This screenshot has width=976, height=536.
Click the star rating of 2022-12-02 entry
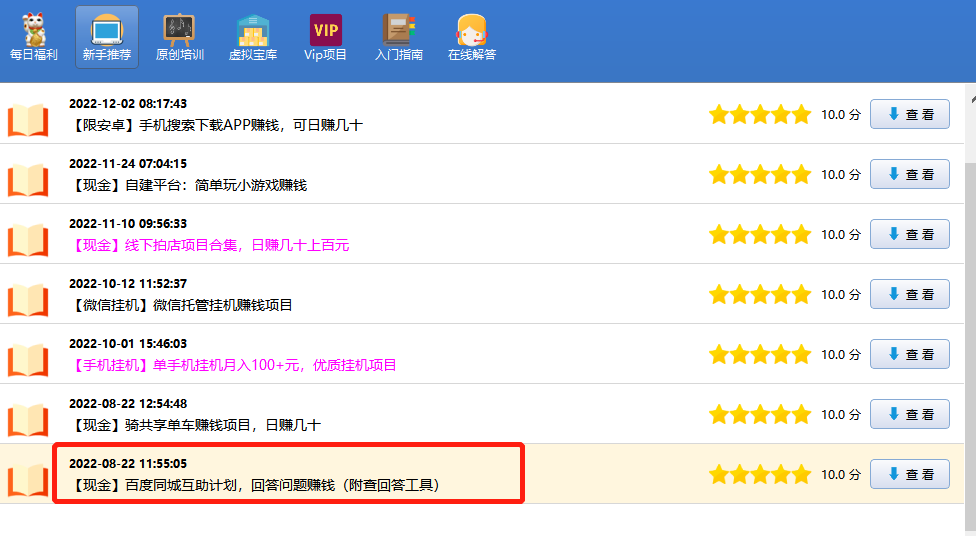[x=760, y=115]
